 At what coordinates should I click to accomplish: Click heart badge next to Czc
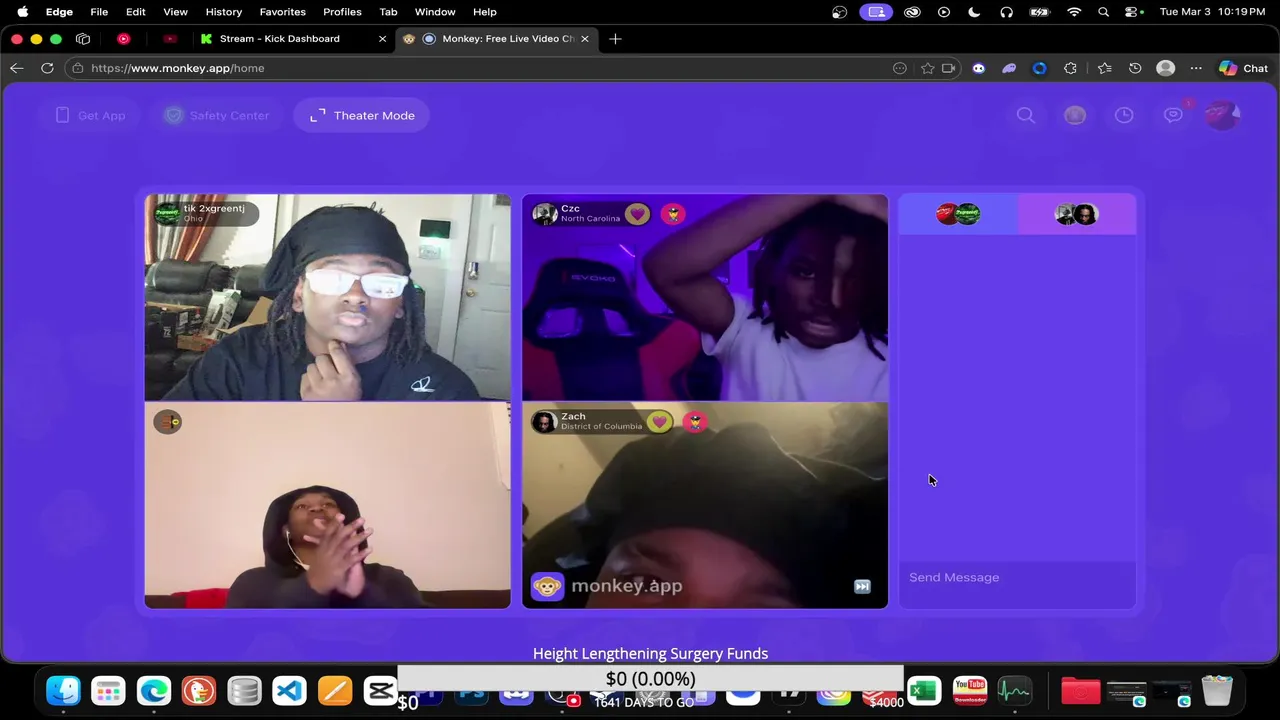(637, 214)
